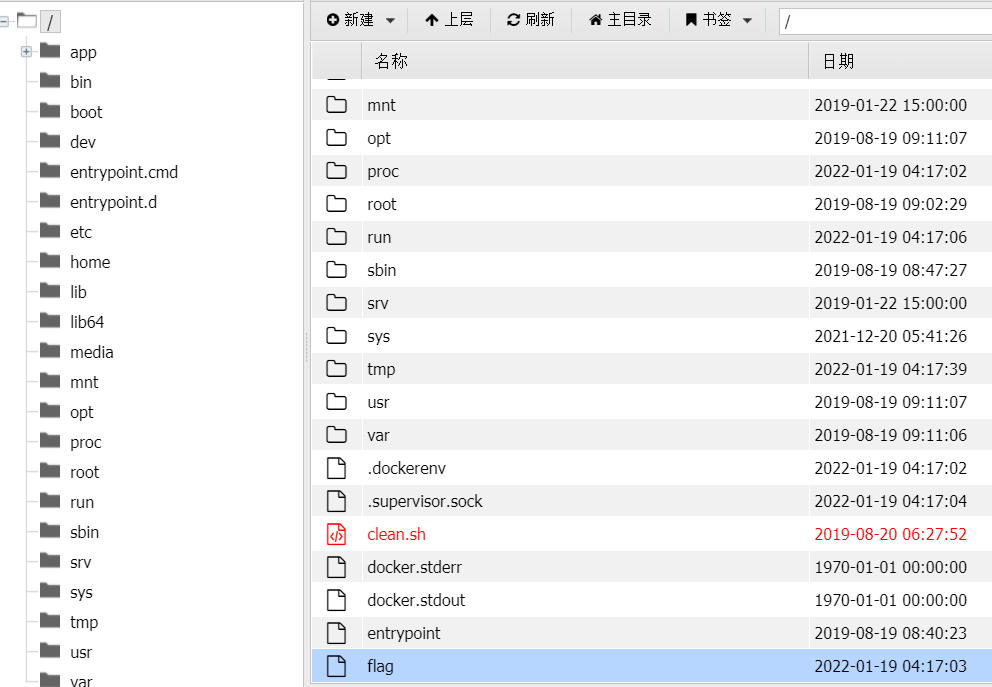This screenshot has height=687, width=992.
Task: Select usr folder in the tree
Action: [80, 652]
